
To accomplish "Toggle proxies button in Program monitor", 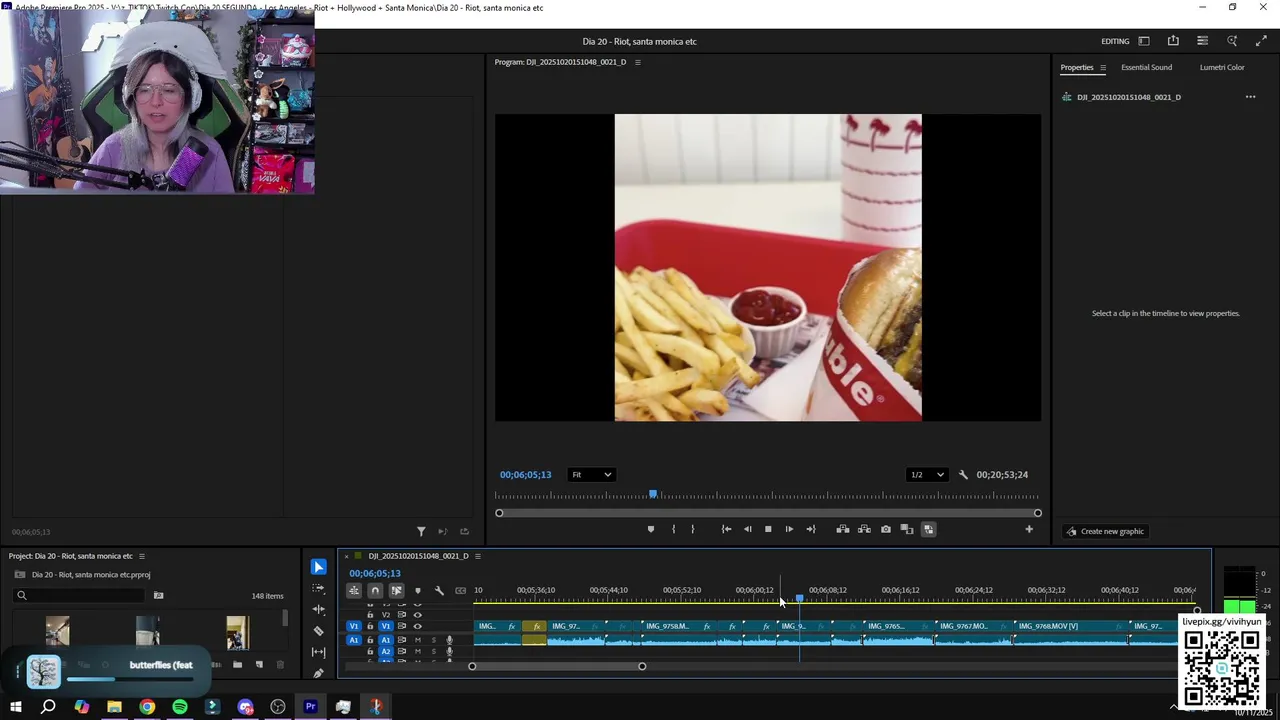I will click(929, 529).
